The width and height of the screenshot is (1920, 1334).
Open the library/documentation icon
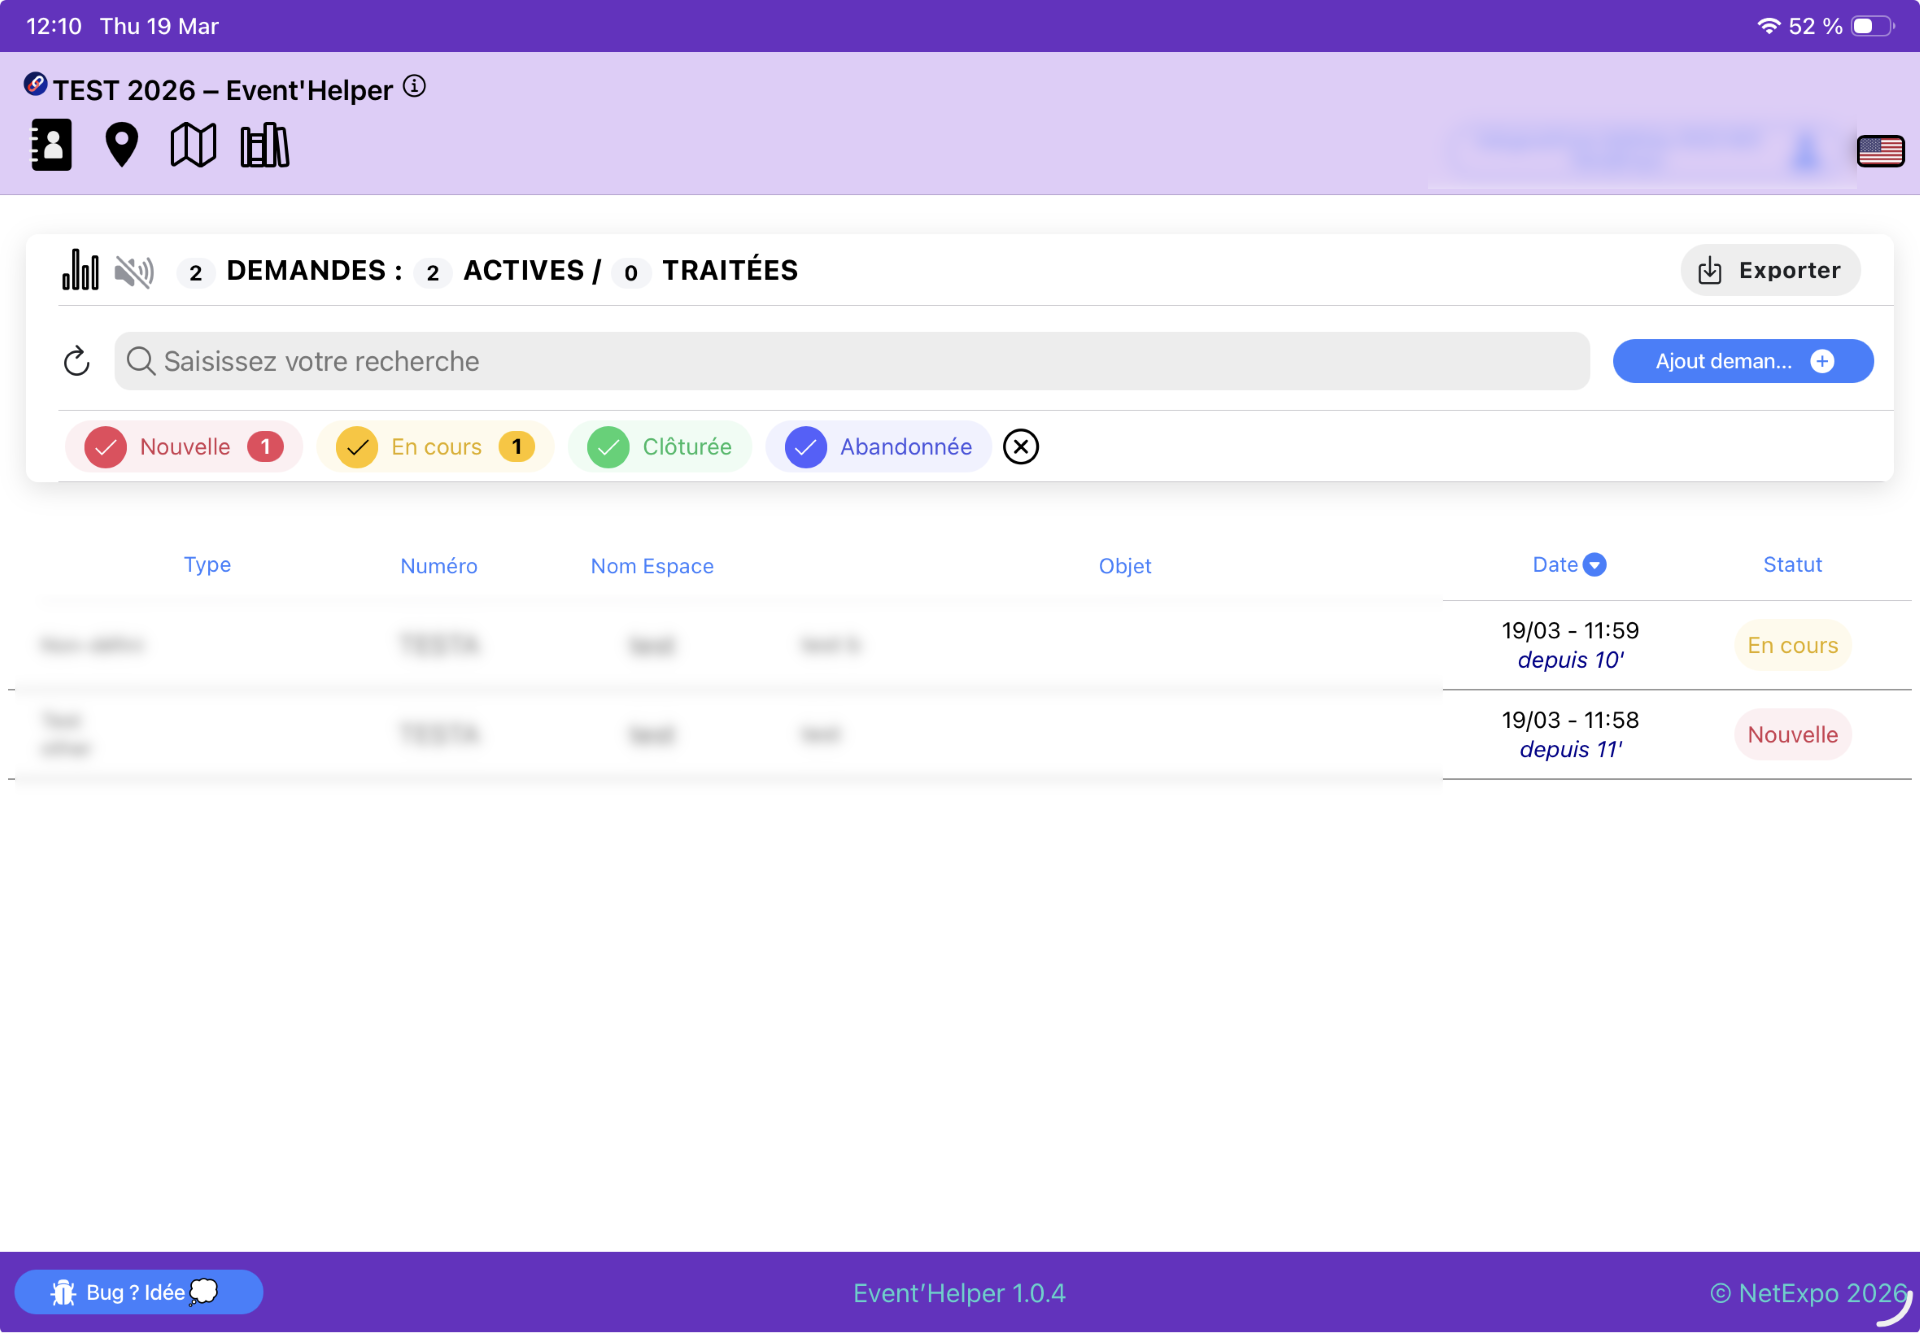pos(264,145)
